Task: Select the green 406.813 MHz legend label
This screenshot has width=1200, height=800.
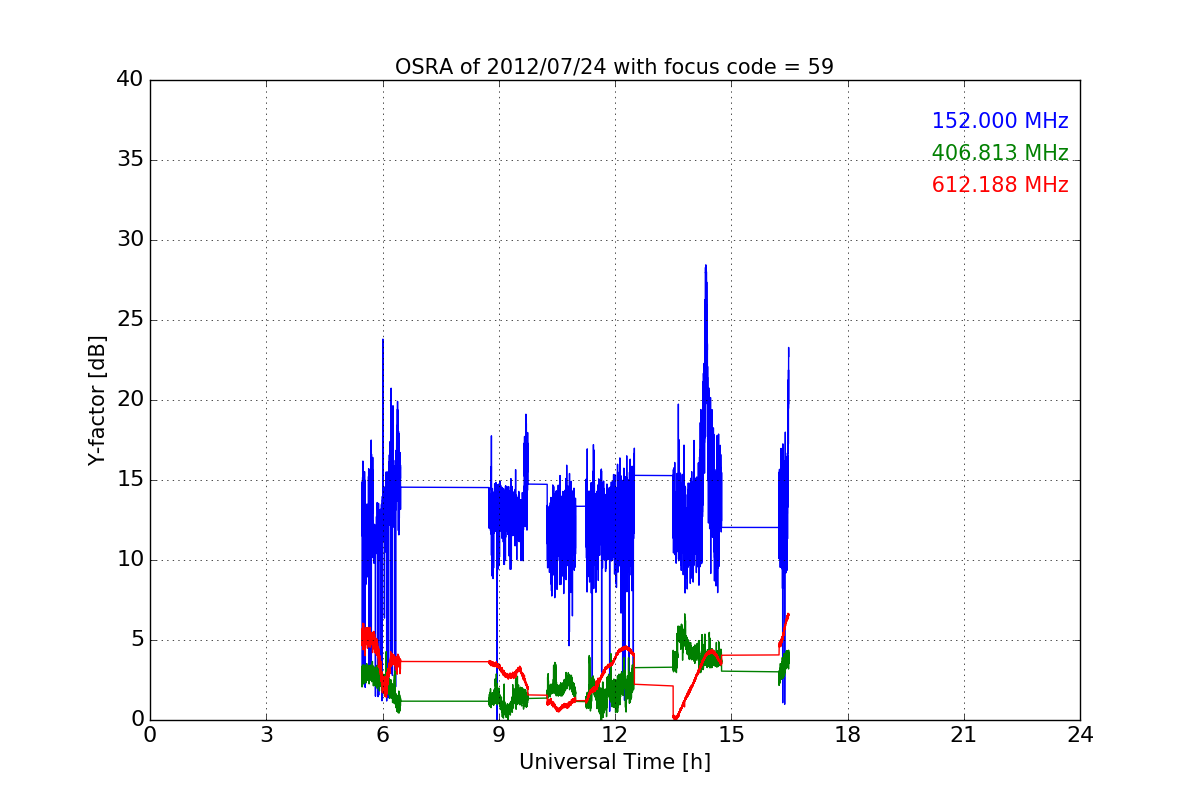Action: [x=1000, y=153]
